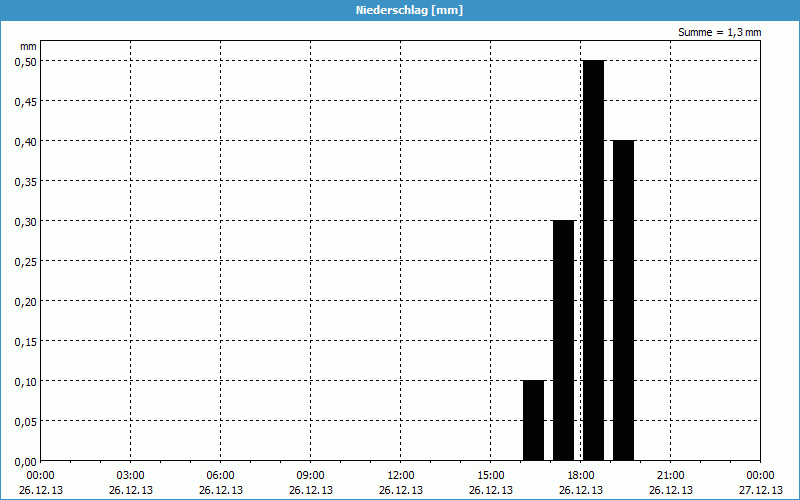Select the 0,40 mm precipitation bar
The image size is (800, 500).
[x=623, y=300]
